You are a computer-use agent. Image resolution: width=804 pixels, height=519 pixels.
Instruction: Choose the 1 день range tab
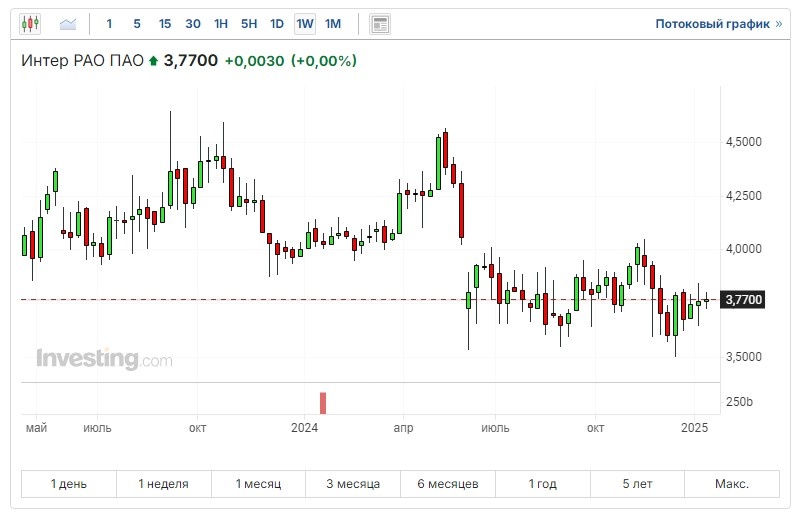click(x=69, y=484)
